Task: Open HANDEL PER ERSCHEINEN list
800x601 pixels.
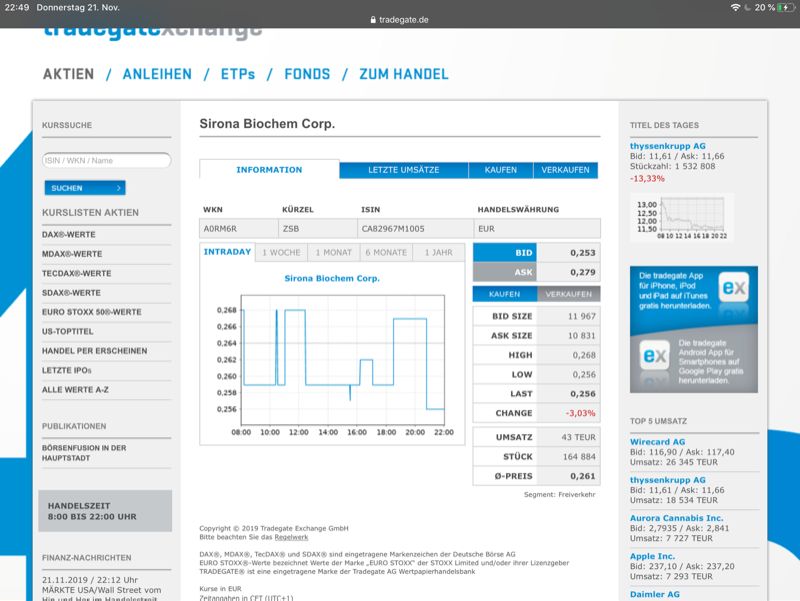Action: 94,351
